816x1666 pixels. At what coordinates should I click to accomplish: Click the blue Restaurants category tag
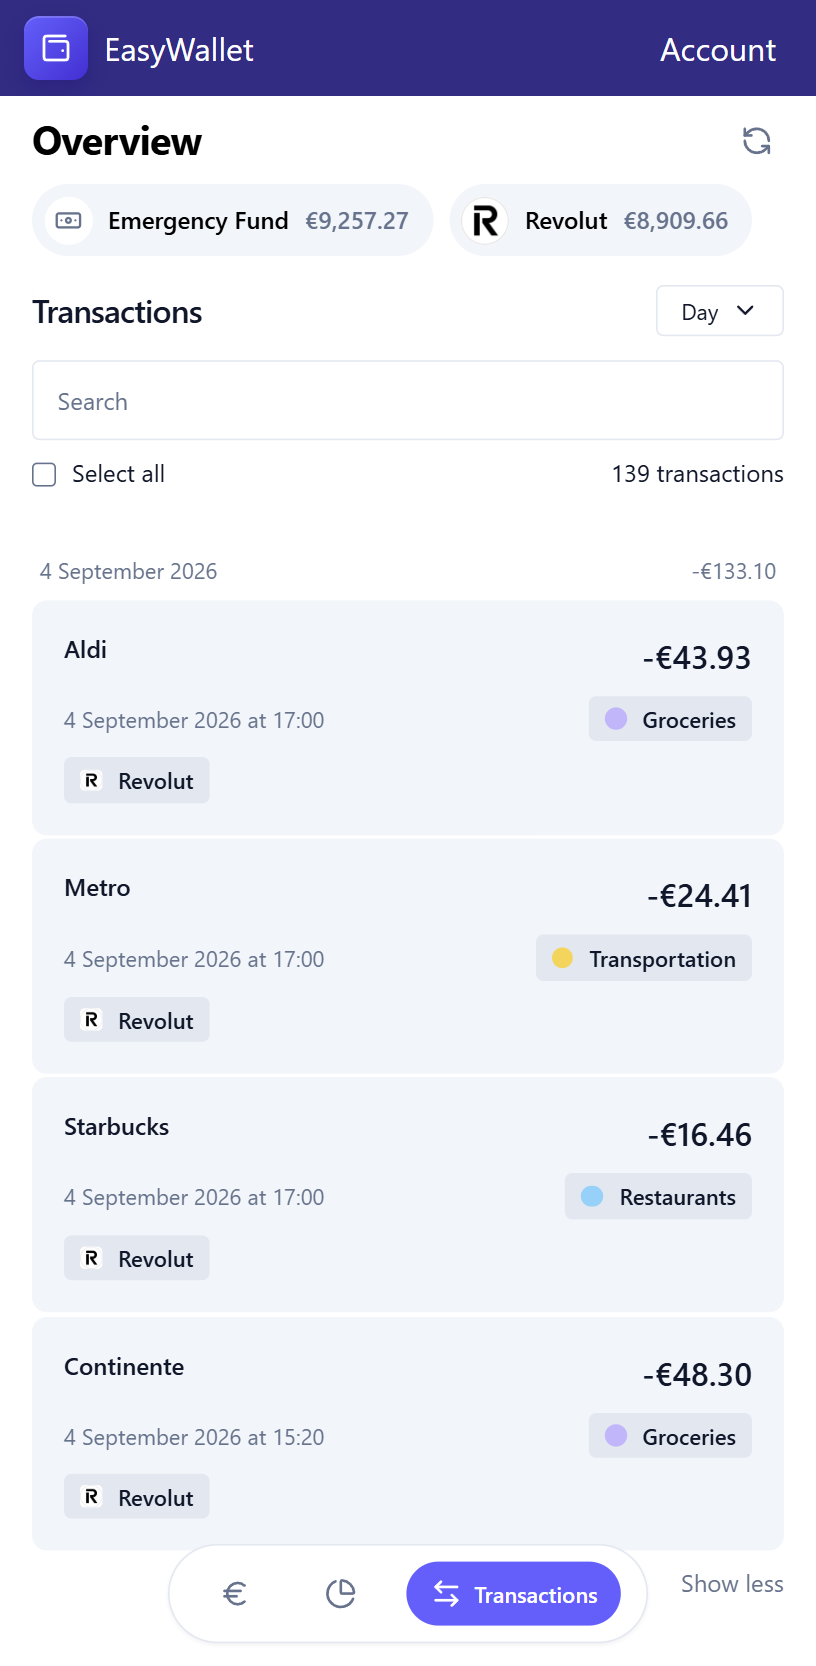658,1196
